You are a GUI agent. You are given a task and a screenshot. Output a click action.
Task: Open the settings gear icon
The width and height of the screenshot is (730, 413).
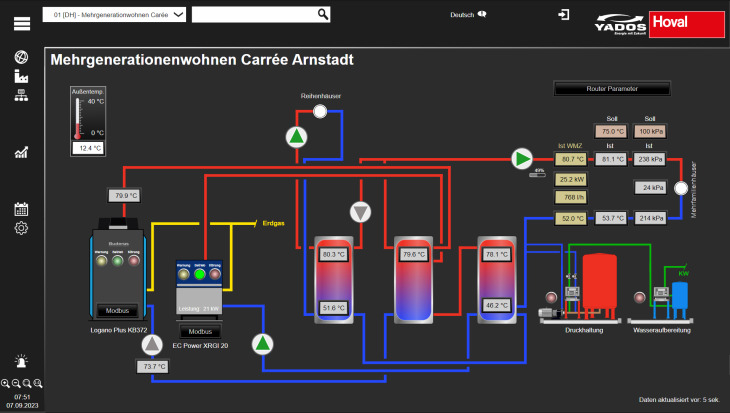click(21, 229)
